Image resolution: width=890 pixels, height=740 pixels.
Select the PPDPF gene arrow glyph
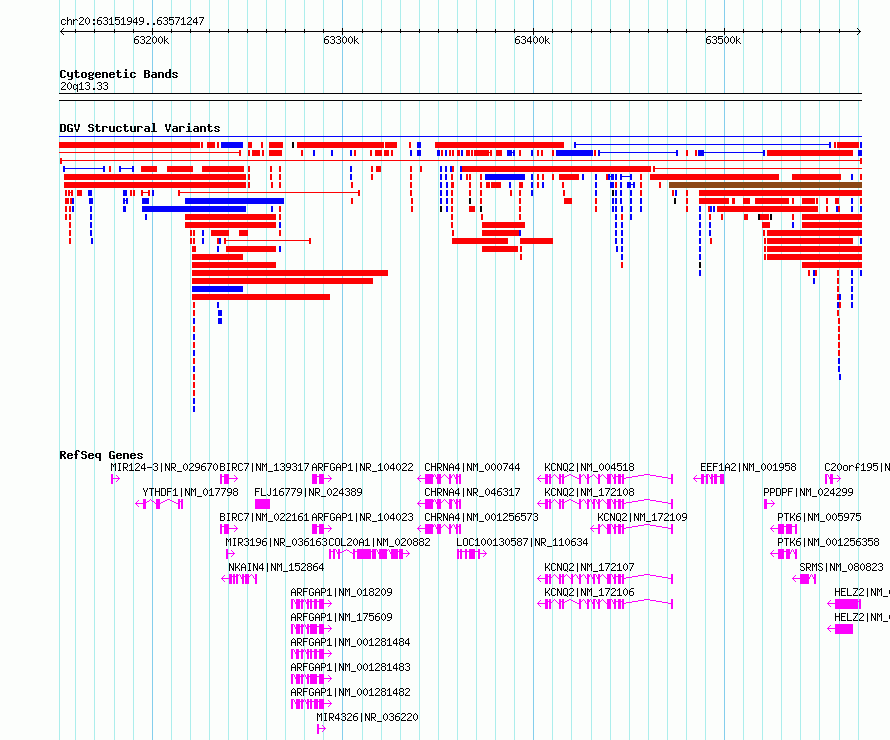pyautogui.click(x=769, y=504)
